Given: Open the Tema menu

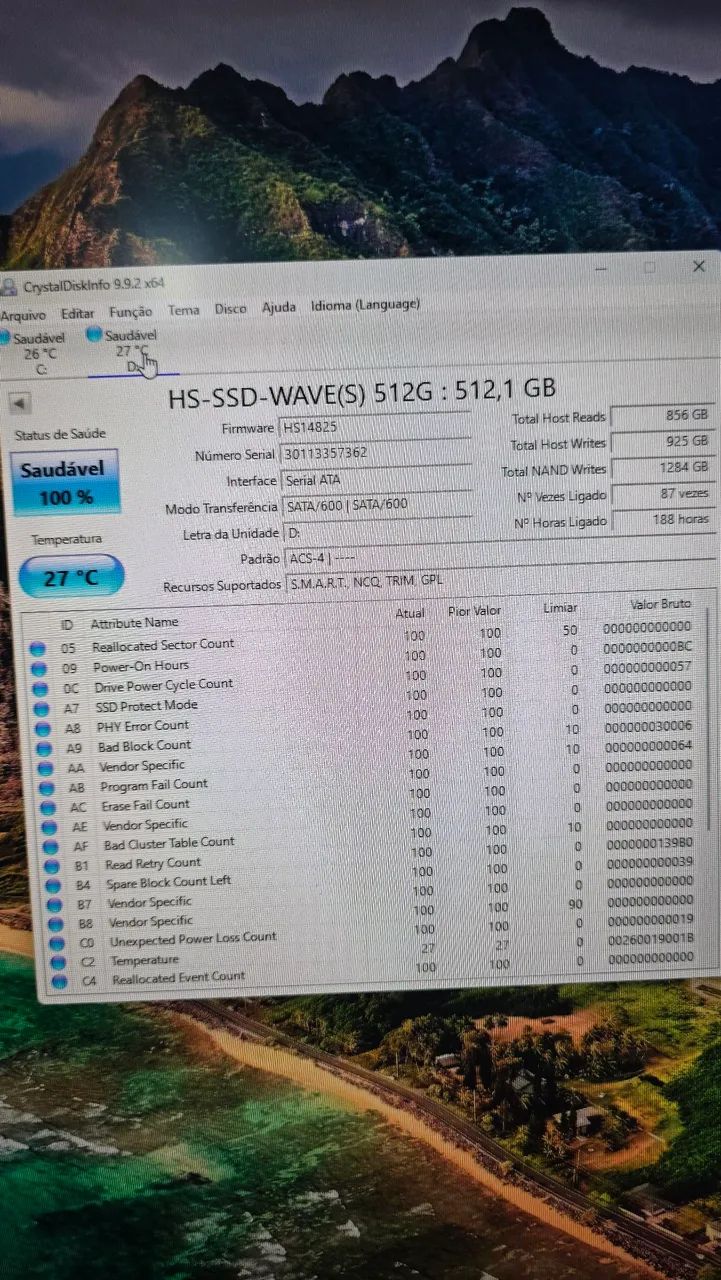Looking at the screenshot, I should [x=184, y=310].
